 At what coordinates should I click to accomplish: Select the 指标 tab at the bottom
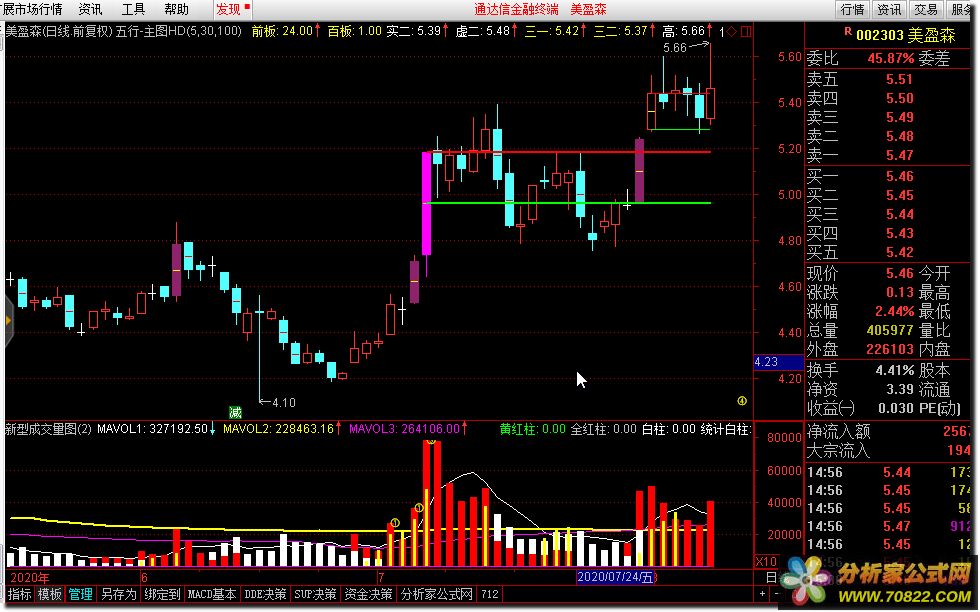coord(19,594)
